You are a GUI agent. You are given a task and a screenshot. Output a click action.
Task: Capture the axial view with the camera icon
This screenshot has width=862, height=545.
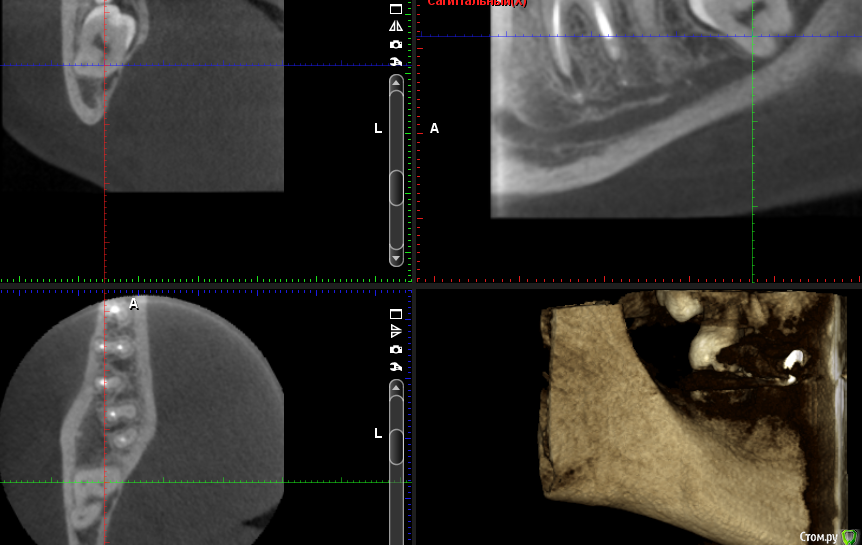pyautogui.click(x=396, y=348)
